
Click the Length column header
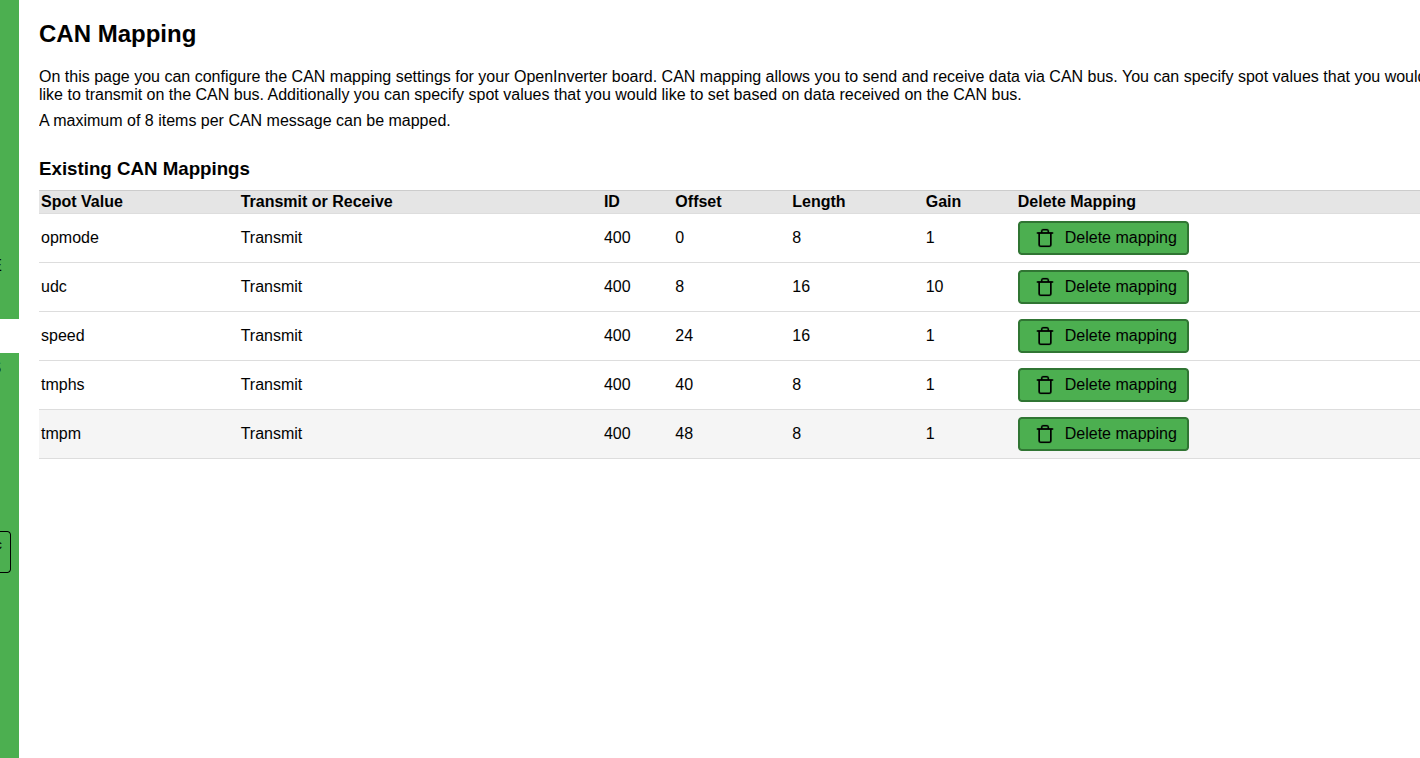(x=818, y=202)
